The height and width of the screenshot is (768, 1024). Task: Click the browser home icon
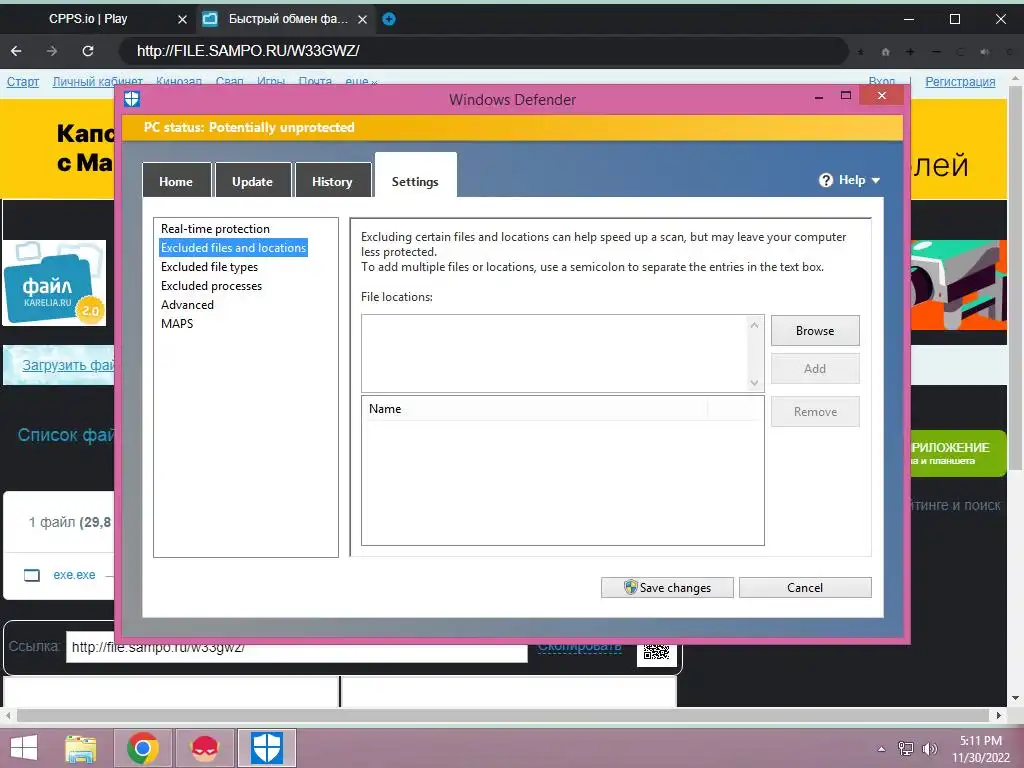click(886, 52)
